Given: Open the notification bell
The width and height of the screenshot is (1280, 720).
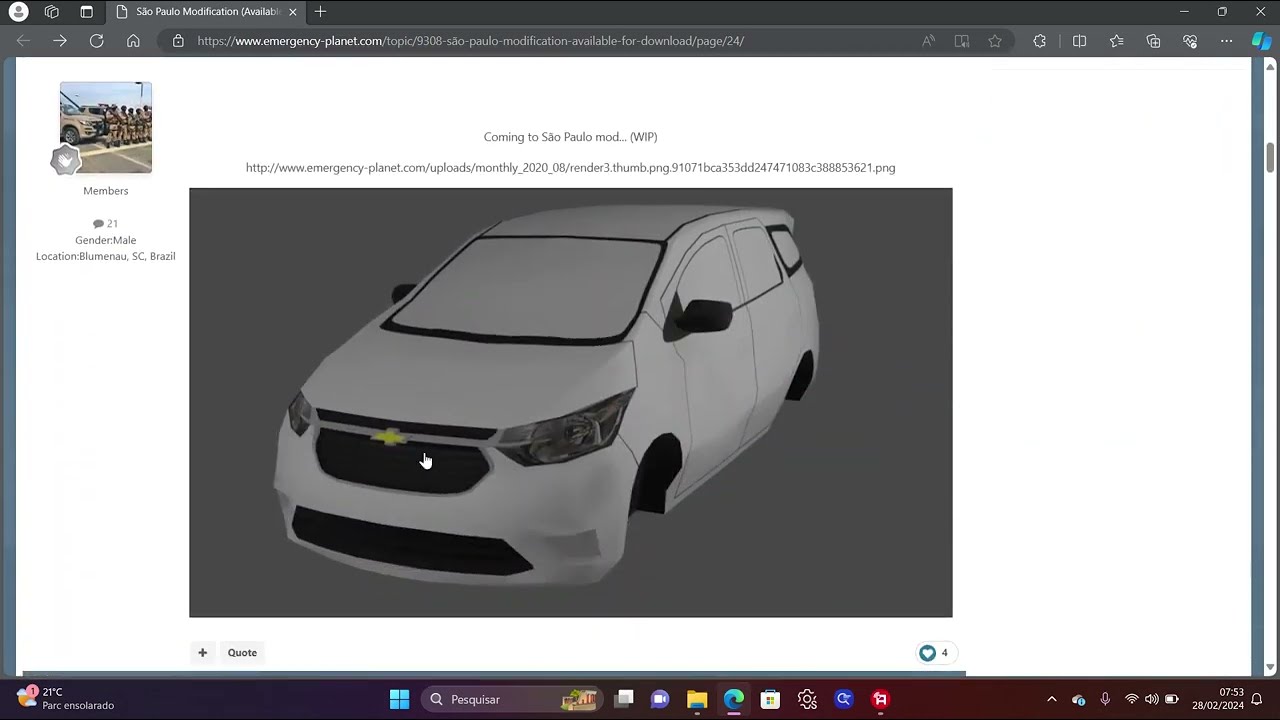Looking at the screenshot, I should tap(1257, 699).
